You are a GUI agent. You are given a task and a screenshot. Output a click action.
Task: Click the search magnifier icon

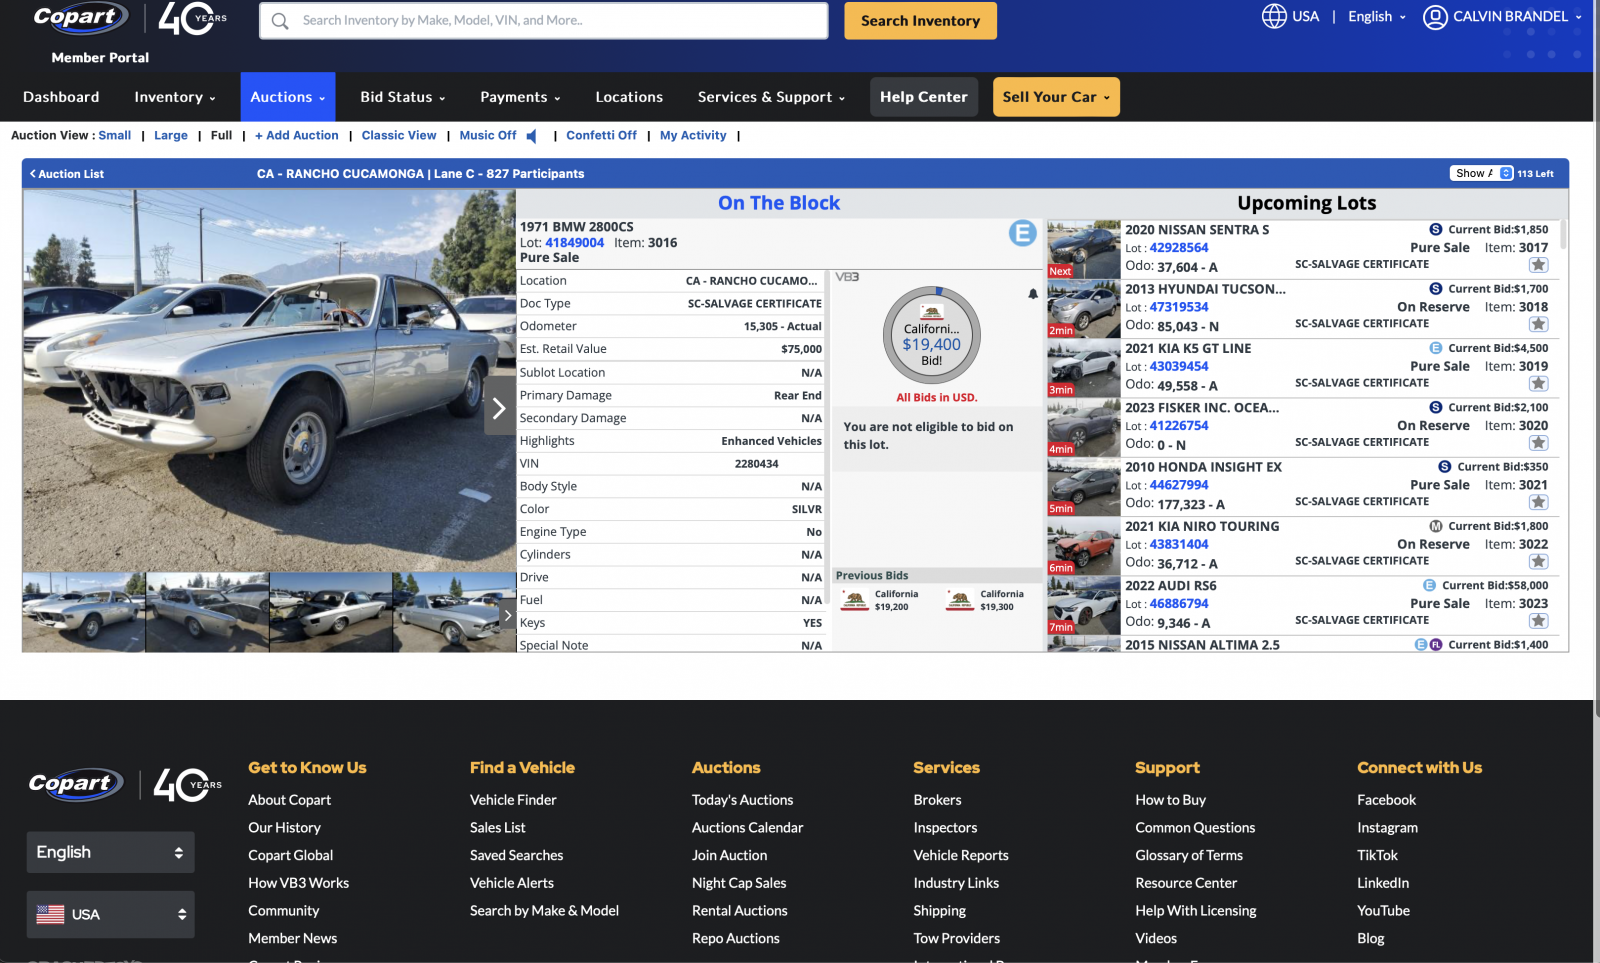coord(281,21)
